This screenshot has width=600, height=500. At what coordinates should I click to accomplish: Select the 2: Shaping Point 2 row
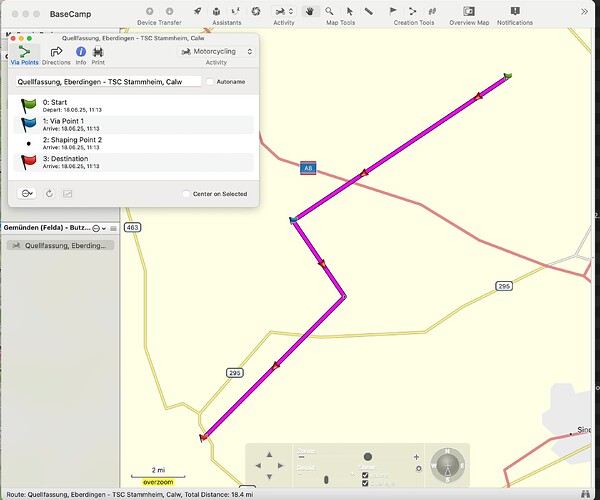[133, 143]
